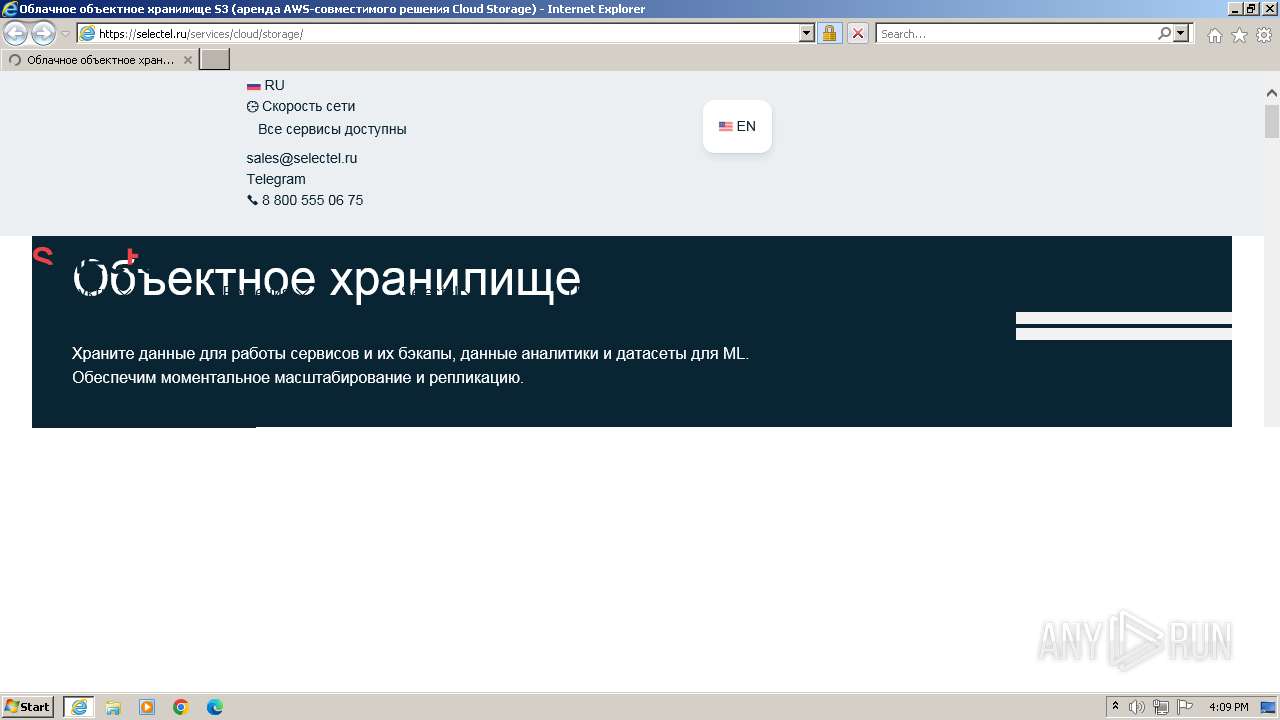Viewport: 1280px width, 720px height.
Task: Call the 8 800 555 06 75 number
Action: (305, 200)
